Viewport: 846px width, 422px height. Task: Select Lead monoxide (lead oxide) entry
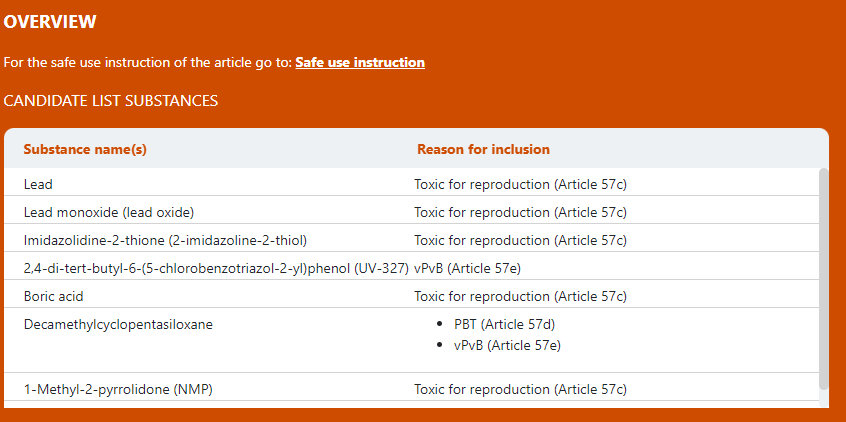tap(109, 212)
